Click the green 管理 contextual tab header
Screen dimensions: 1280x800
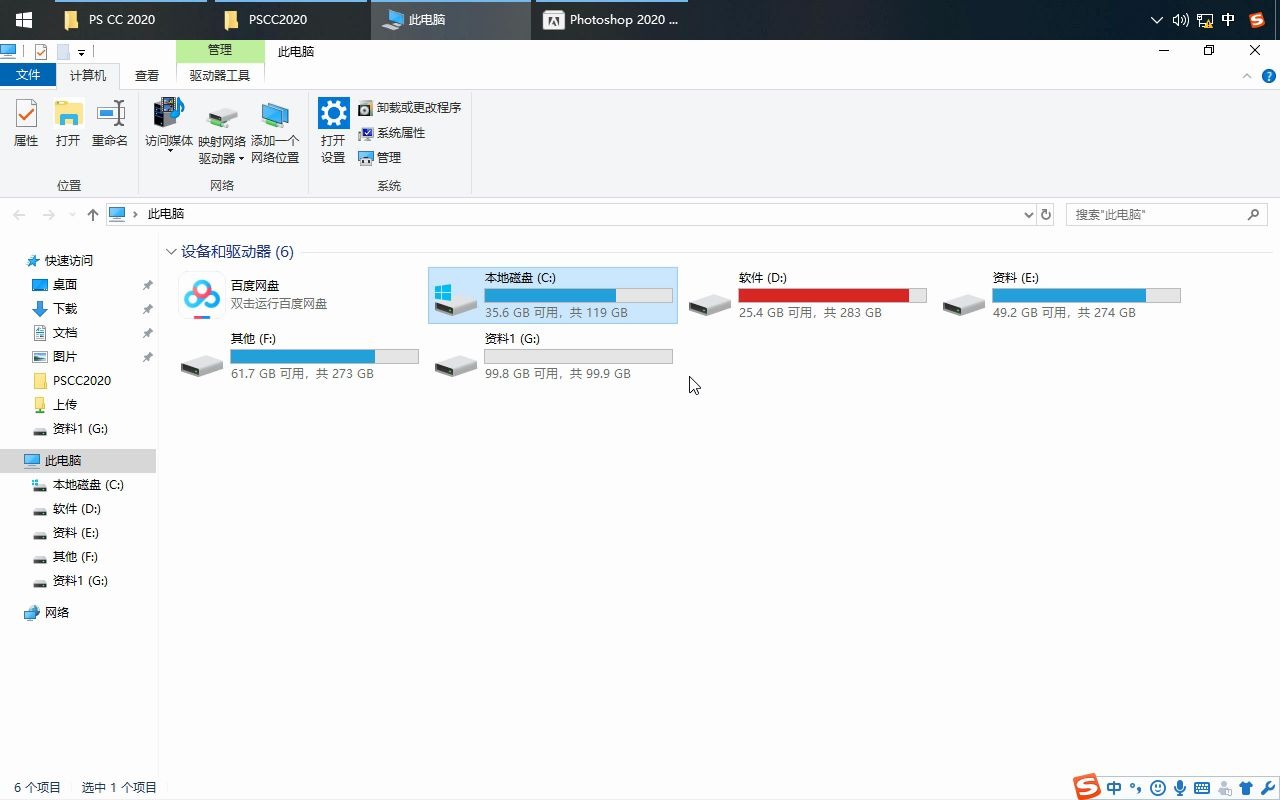[x=220, y=50]
